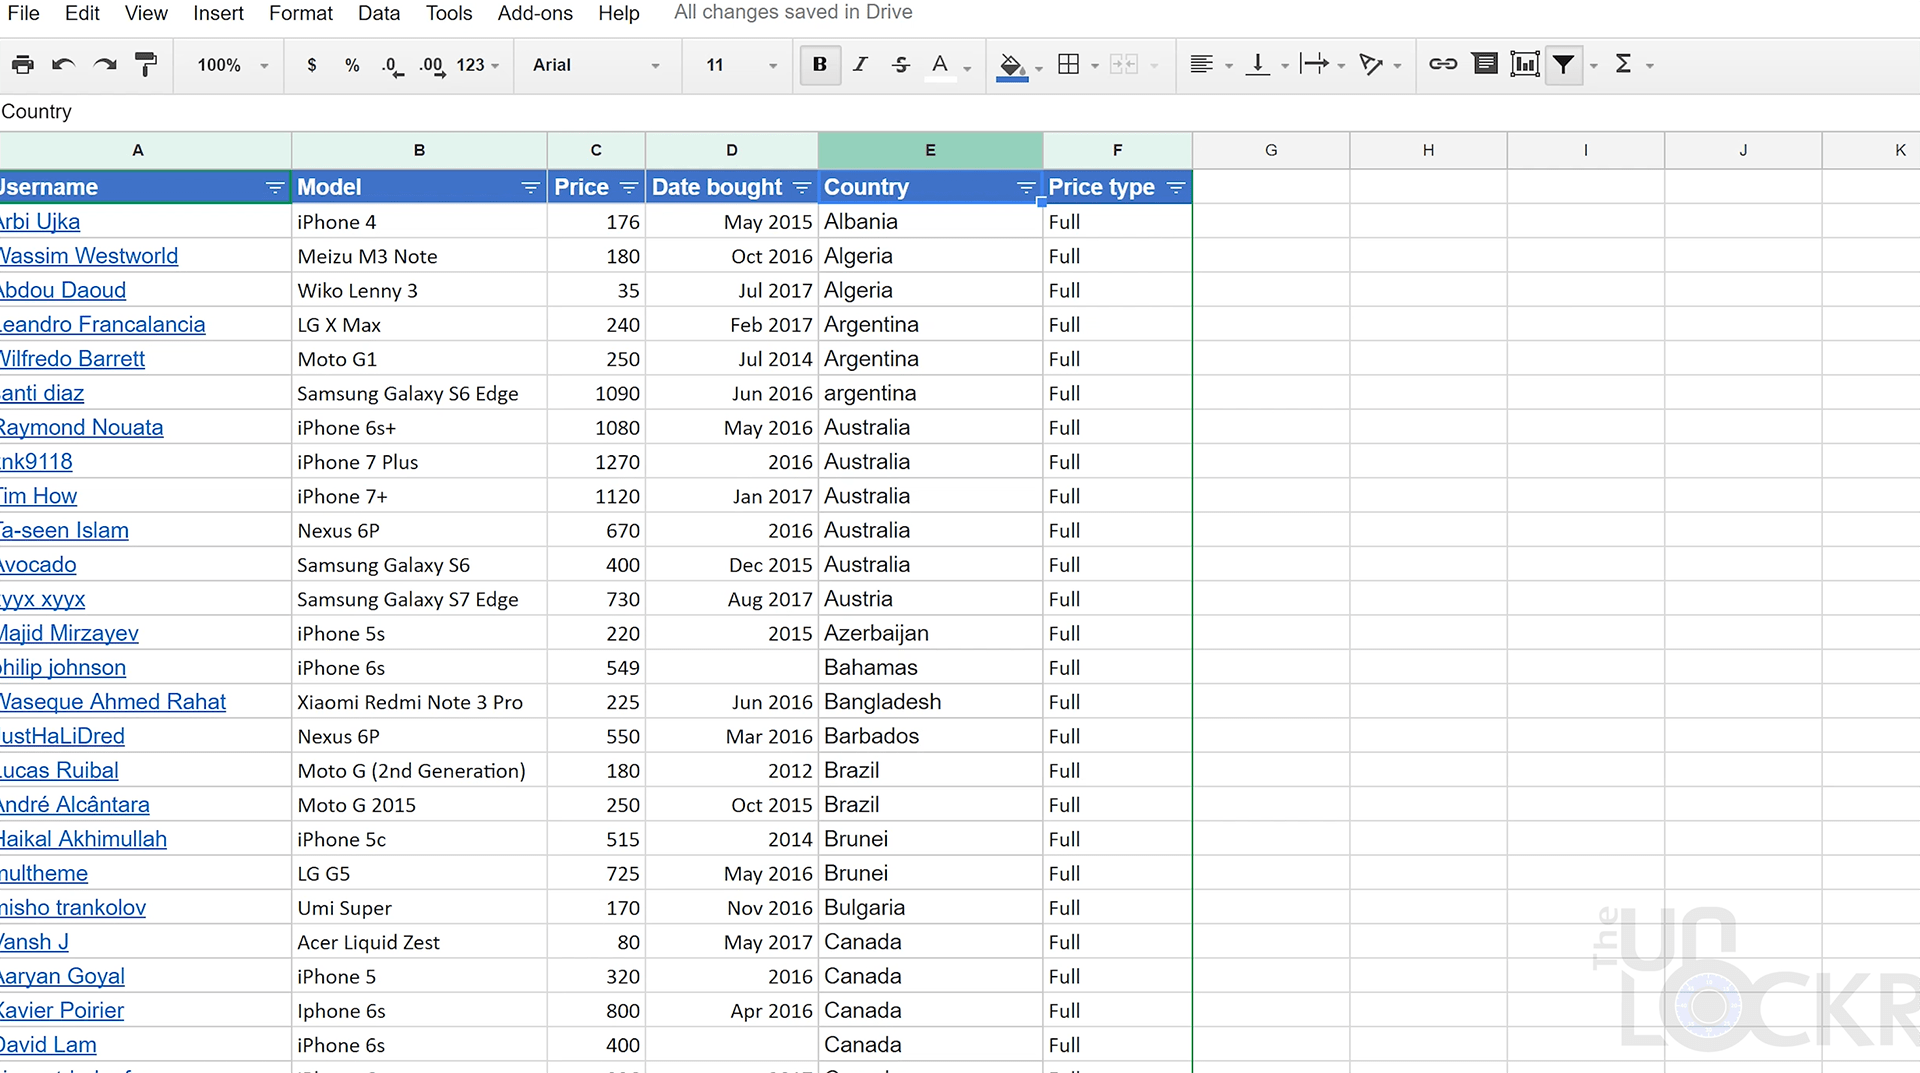
Task: Open the Tools menu
Action: tap(449, 13)
